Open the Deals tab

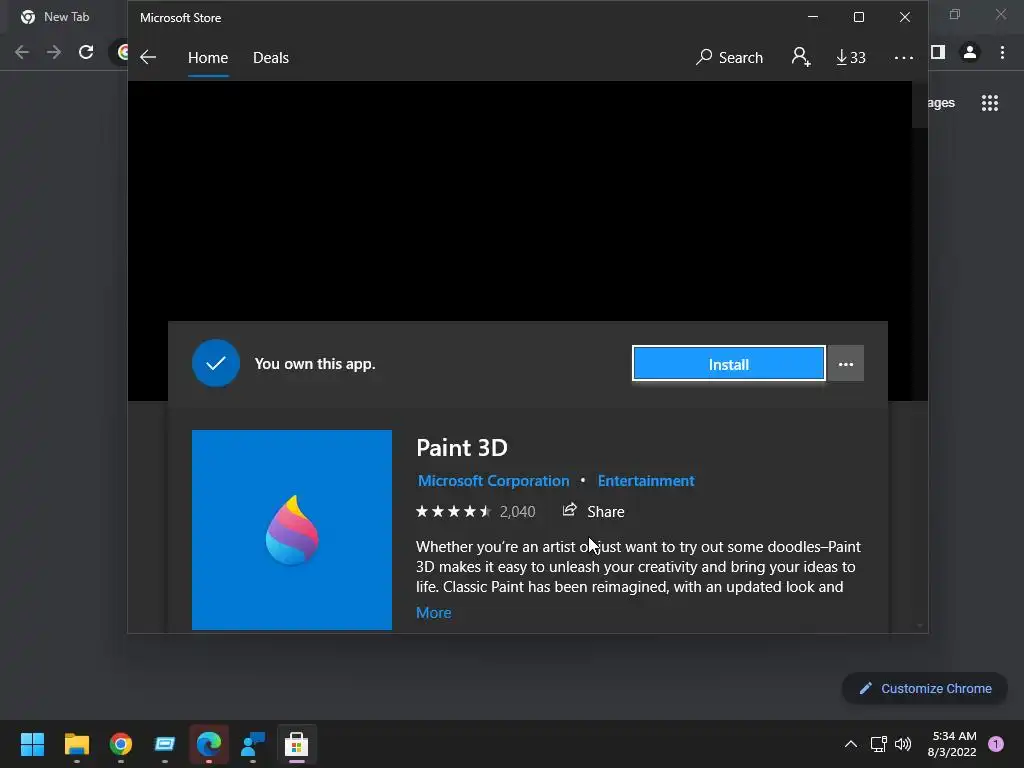(x=270, y=57)
